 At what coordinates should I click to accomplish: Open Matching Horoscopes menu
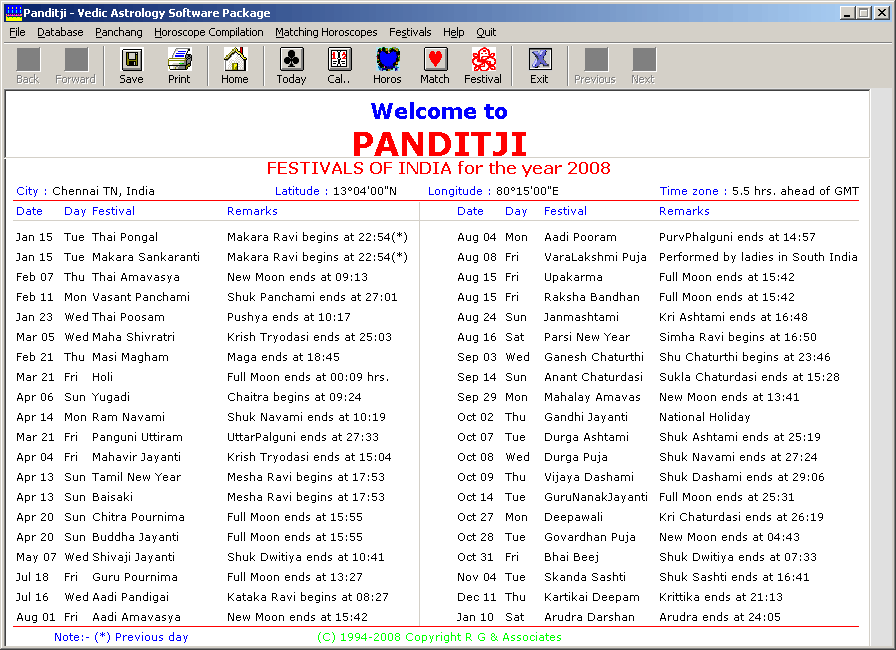(x=326, y=32)
